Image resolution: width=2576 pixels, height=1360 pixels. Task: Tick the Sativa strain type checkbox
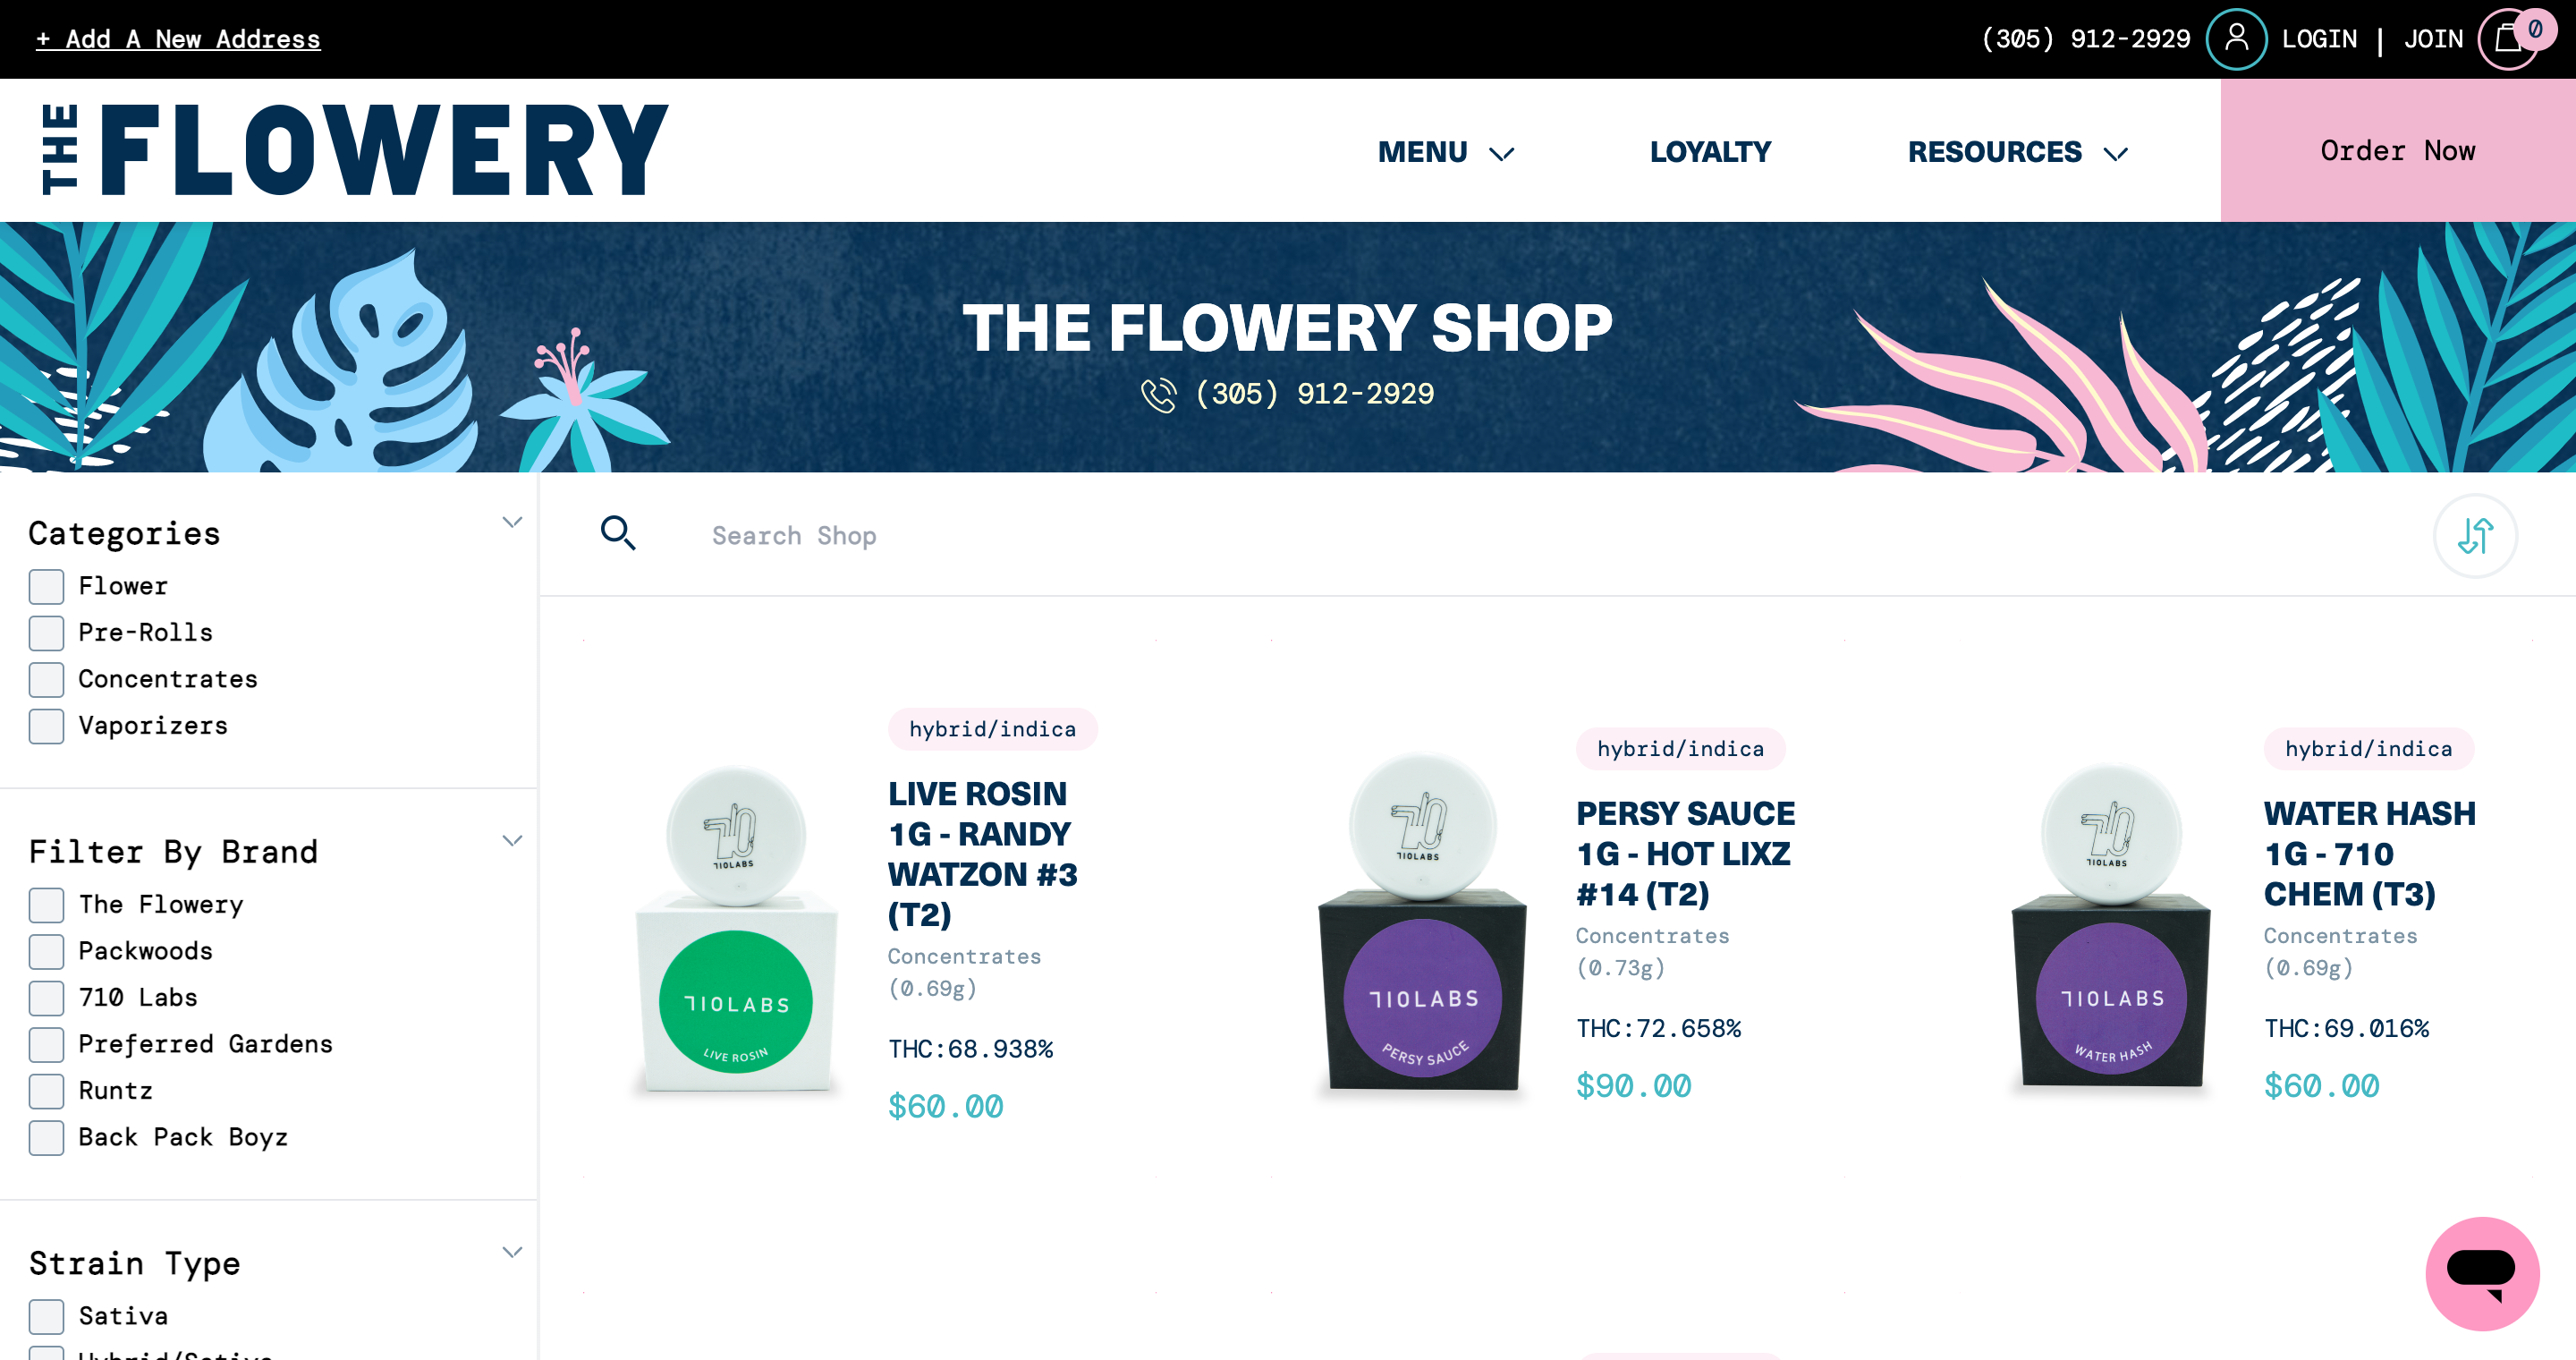pyautogui.click(x=46, y=1317)
